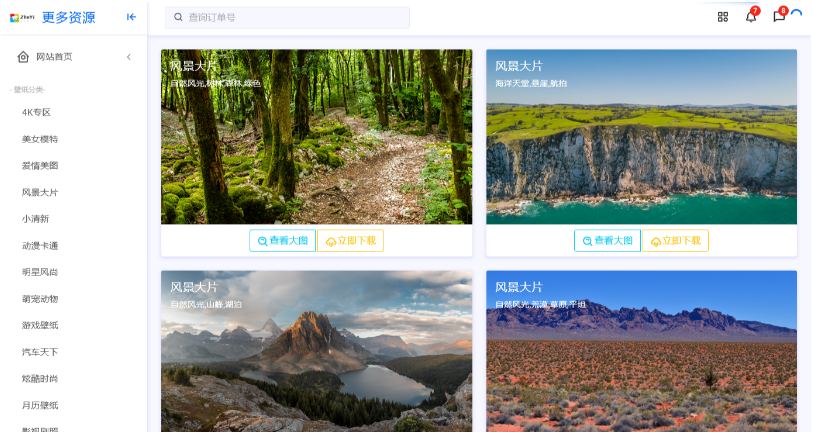The image size is (813, 432).
Task: Select 风景大片 in the sidebar
Action: point(40,192)
